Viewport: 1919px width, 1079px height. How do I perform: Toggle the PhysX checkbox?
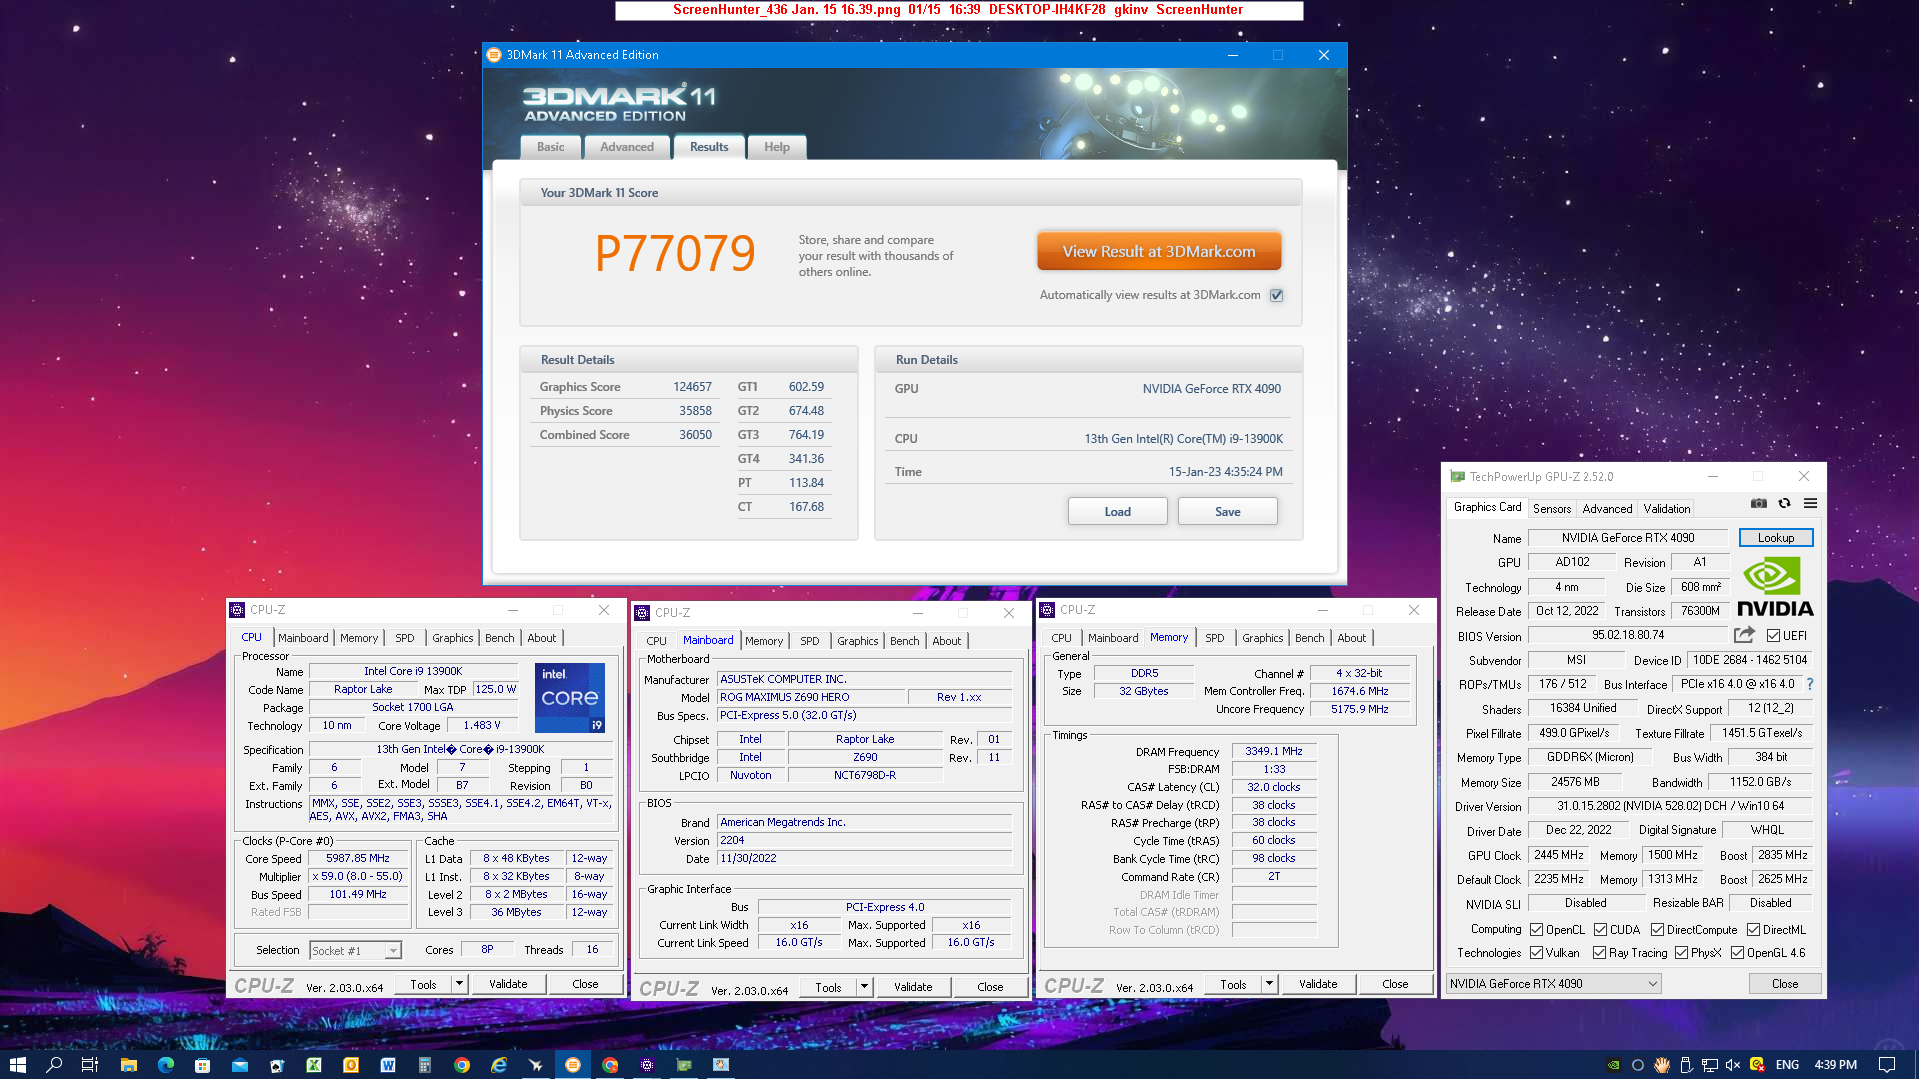tap(1681, 953)
